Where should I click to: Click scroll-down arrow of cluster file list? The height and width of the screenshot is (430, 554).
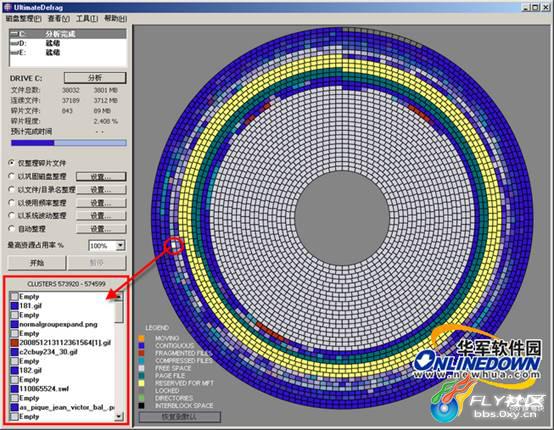[119, 416]
